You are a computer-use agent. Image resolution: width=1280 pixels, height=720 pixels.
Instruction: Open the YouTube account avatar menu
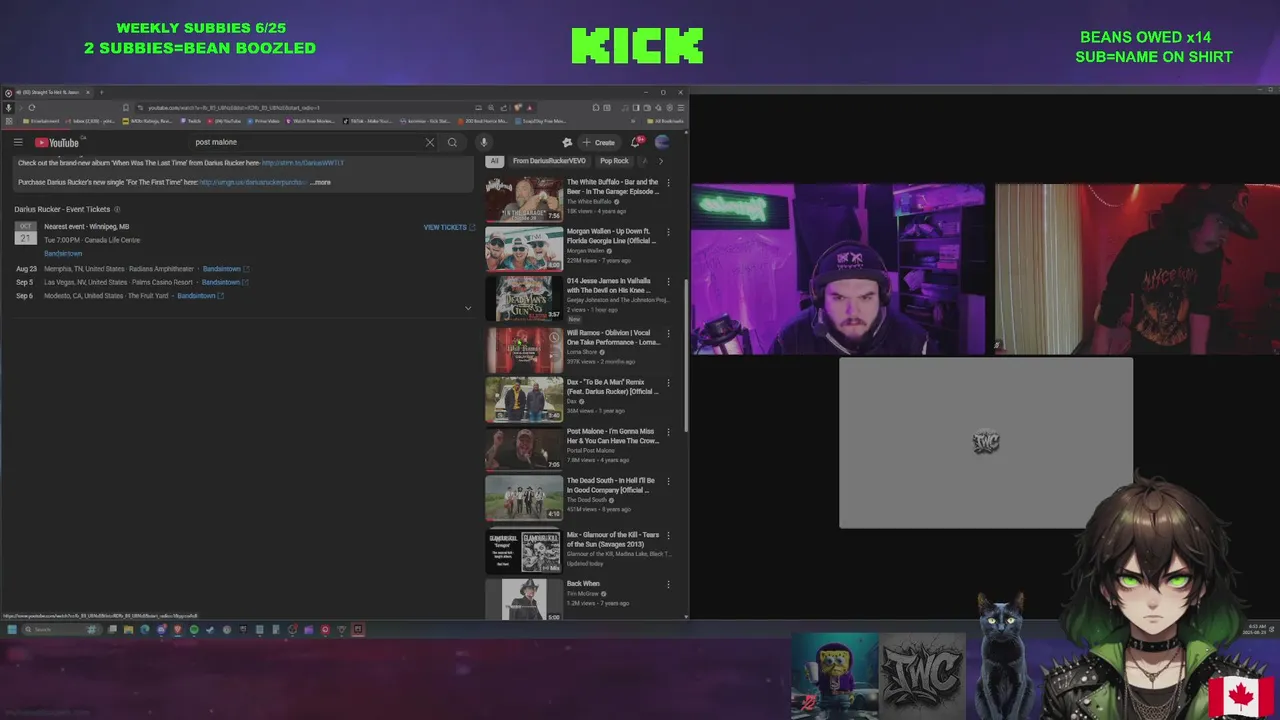click(x=662, y=142)
